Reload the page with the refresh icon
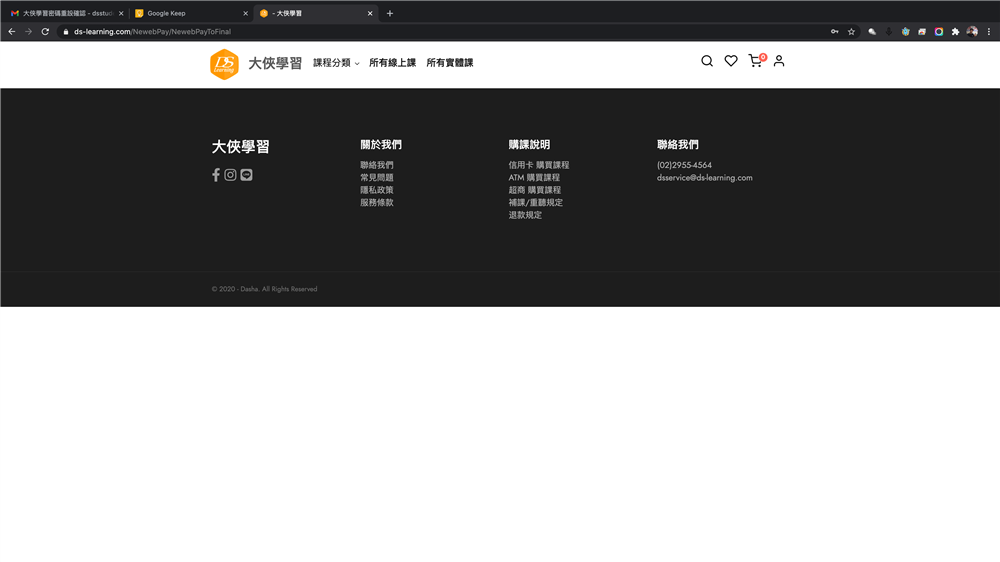The image size is (1000, 562). 45,32
